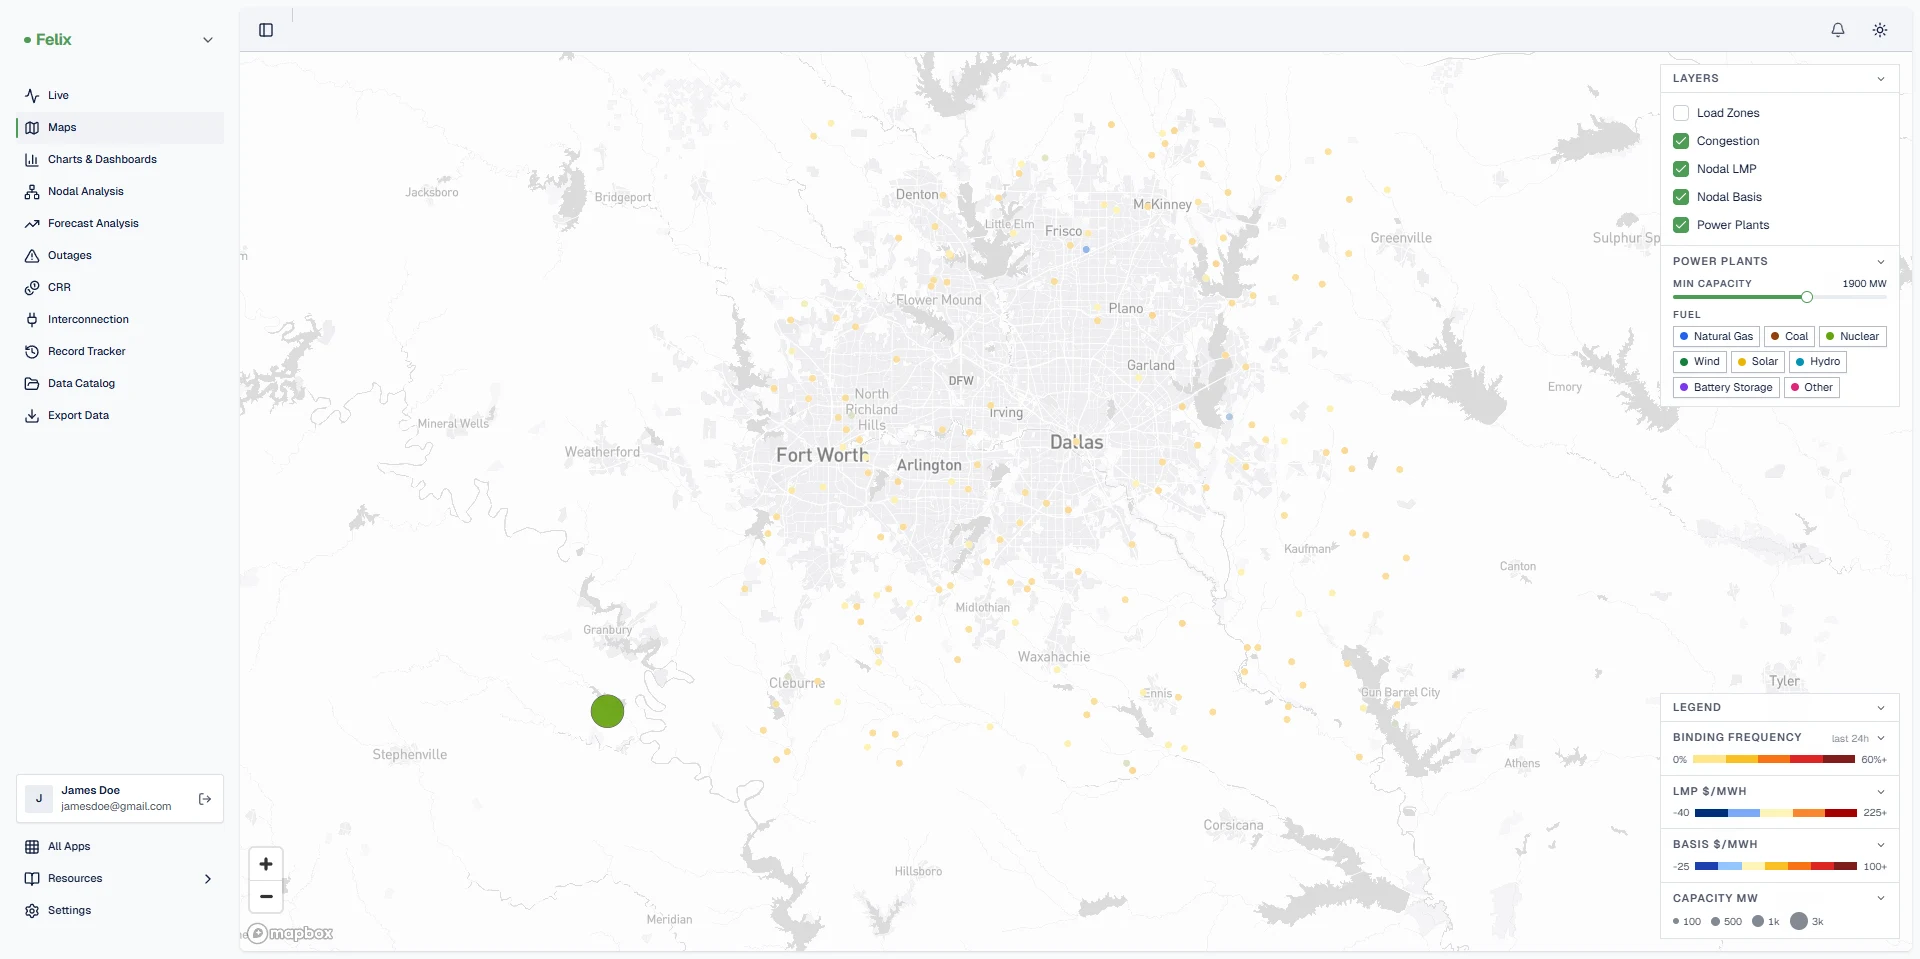Toggle the Nuclear fuel filter
1920x959 pixels.
click(x=1852, y=336)
